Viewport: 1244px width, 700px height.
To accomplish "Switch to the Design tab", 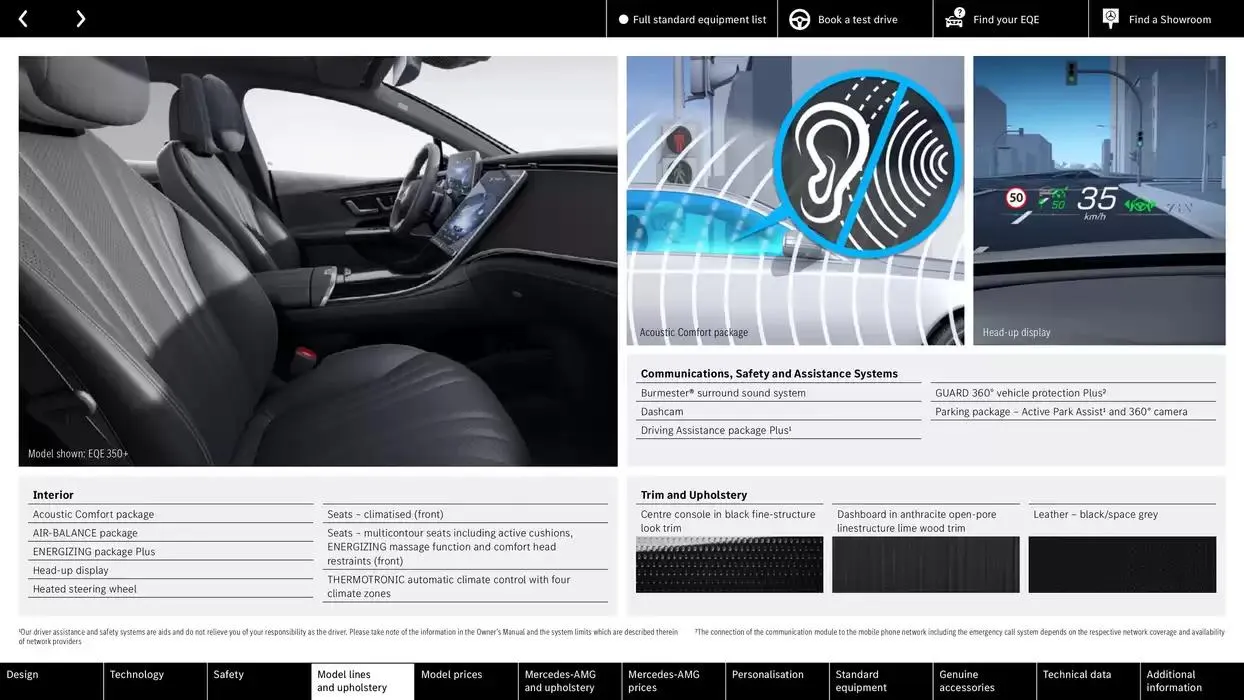I will click(x=51, y=681).
